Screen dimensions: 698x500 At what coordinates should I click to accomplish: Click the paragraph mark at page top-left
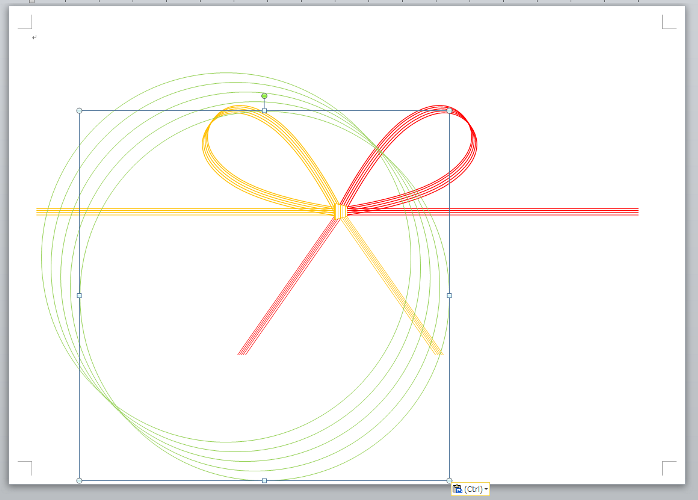click(x=34, y=37)
